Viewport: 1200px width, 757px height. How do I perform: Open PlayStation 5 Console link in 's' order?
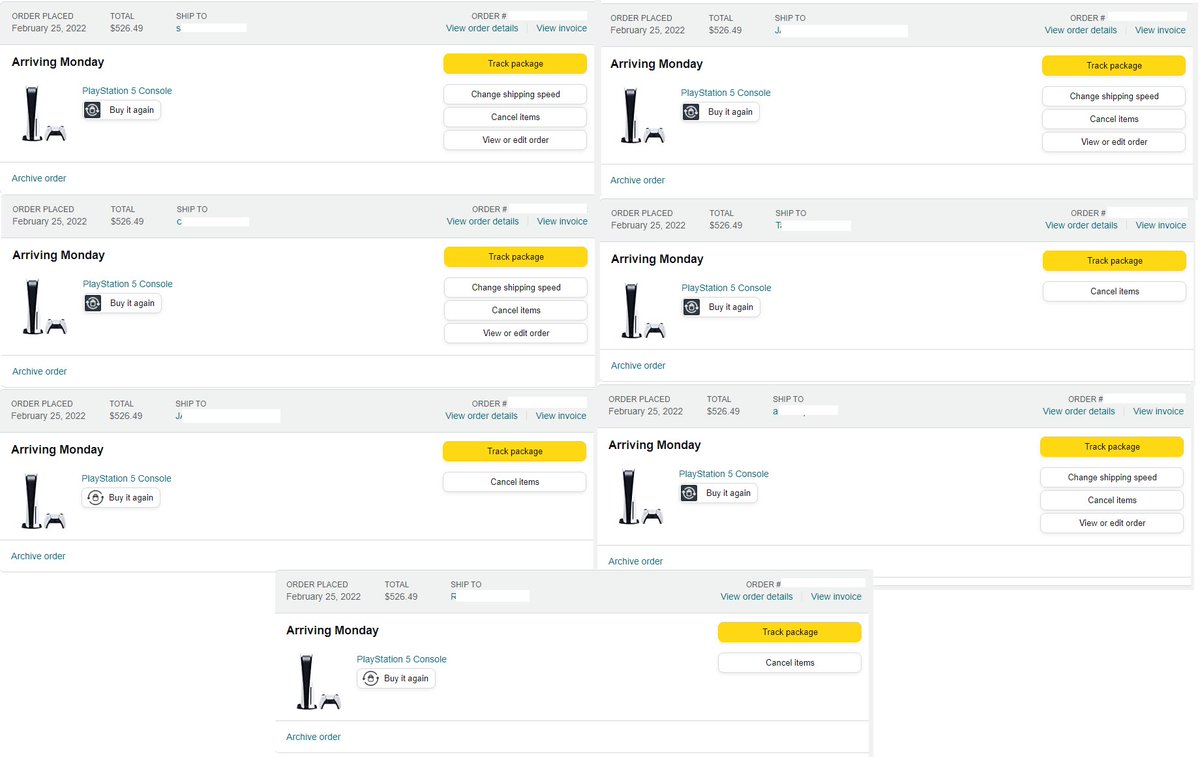(127, 91)
